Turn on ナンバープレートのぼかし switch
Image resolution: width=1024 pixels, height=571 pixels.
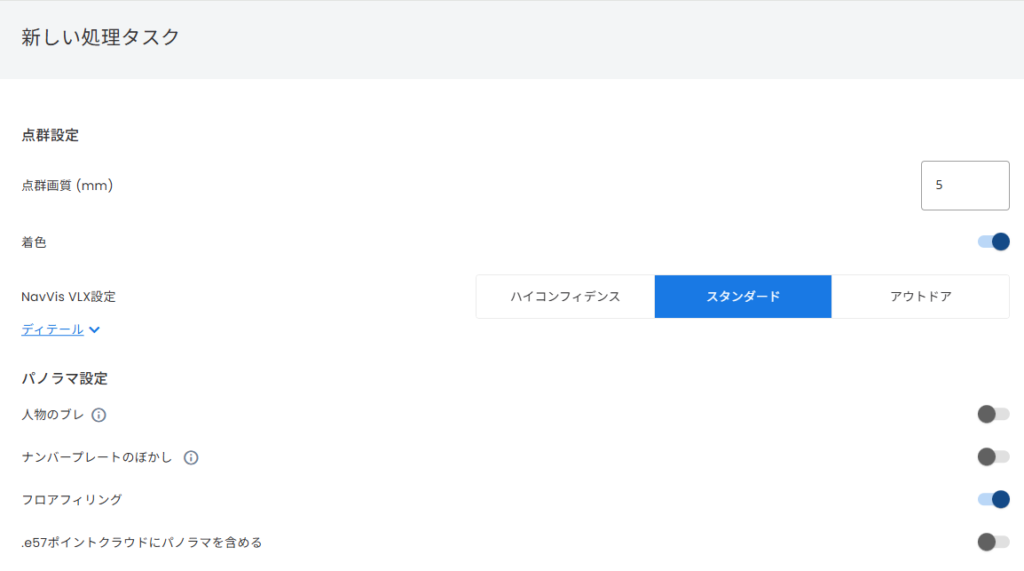[x=993, y=457]
